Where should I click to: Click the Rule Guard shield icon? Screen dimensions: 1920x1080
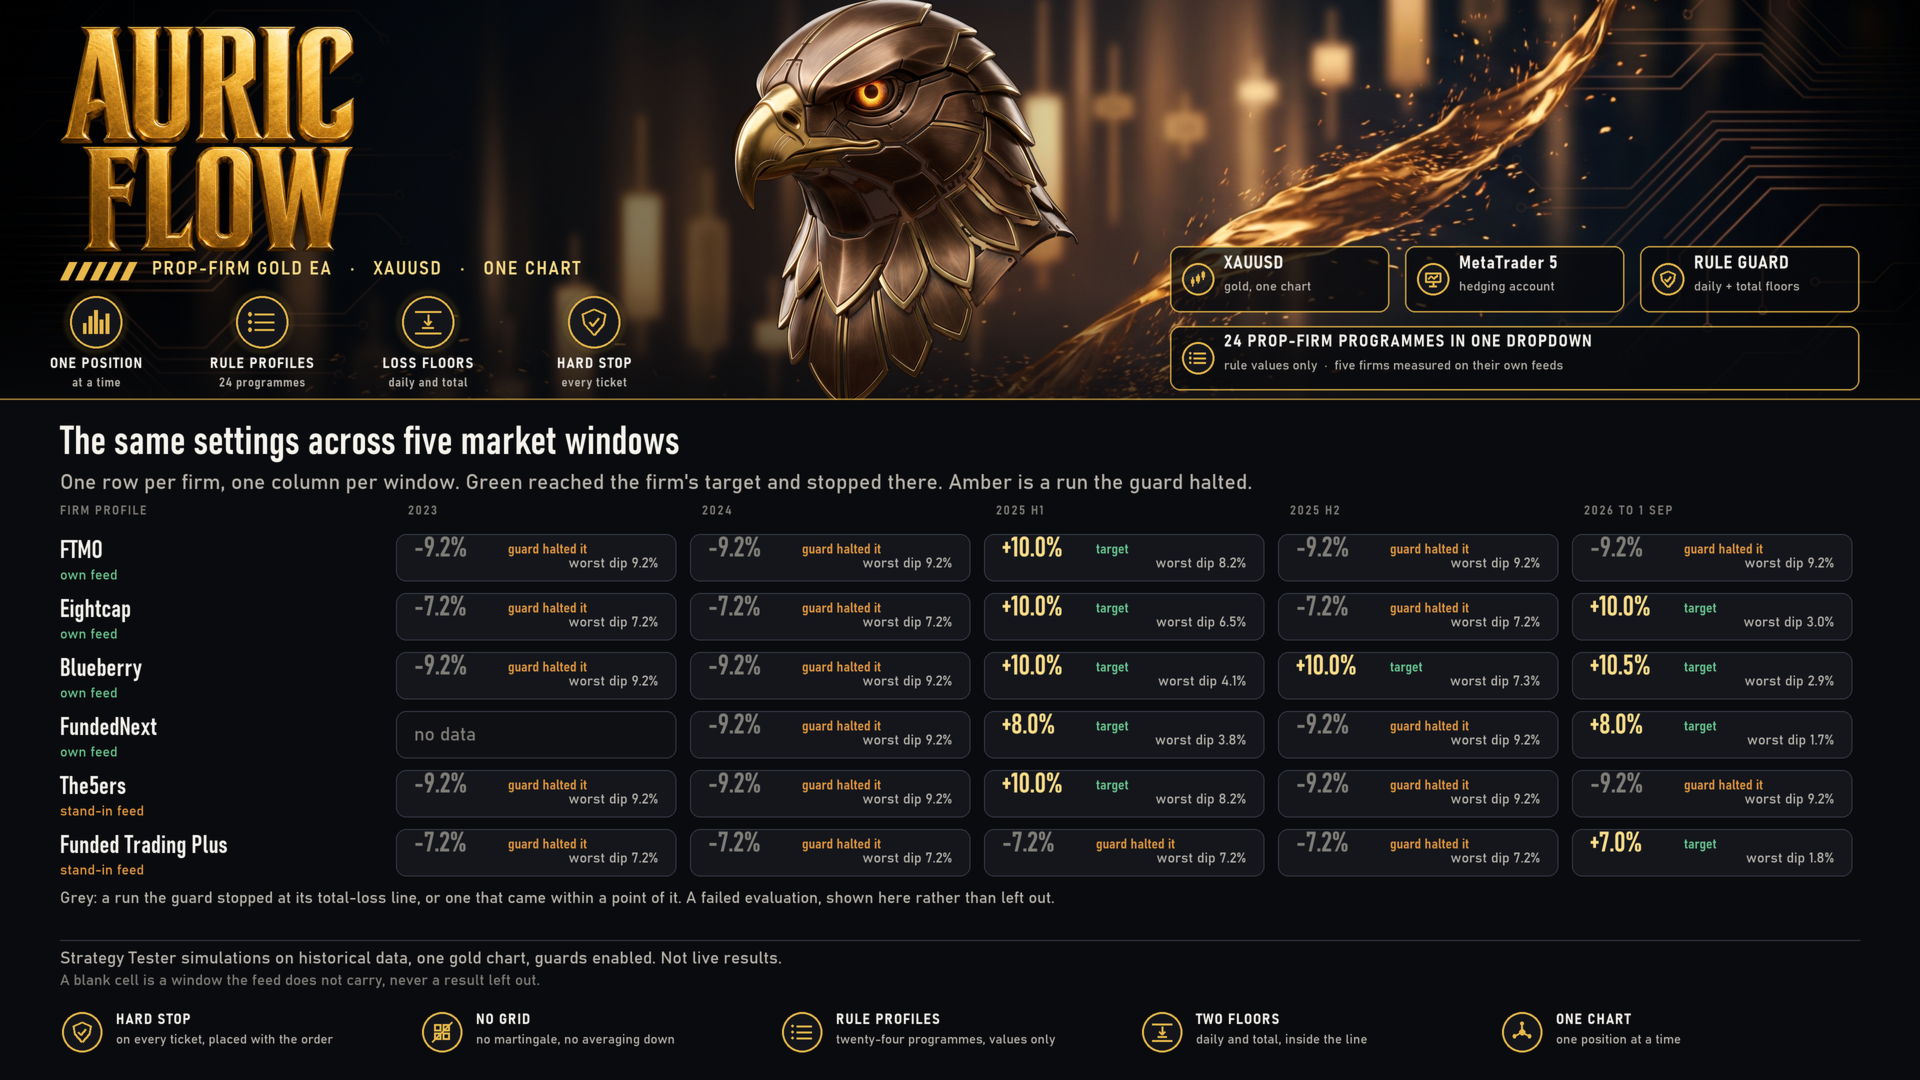click(1668, 279)
